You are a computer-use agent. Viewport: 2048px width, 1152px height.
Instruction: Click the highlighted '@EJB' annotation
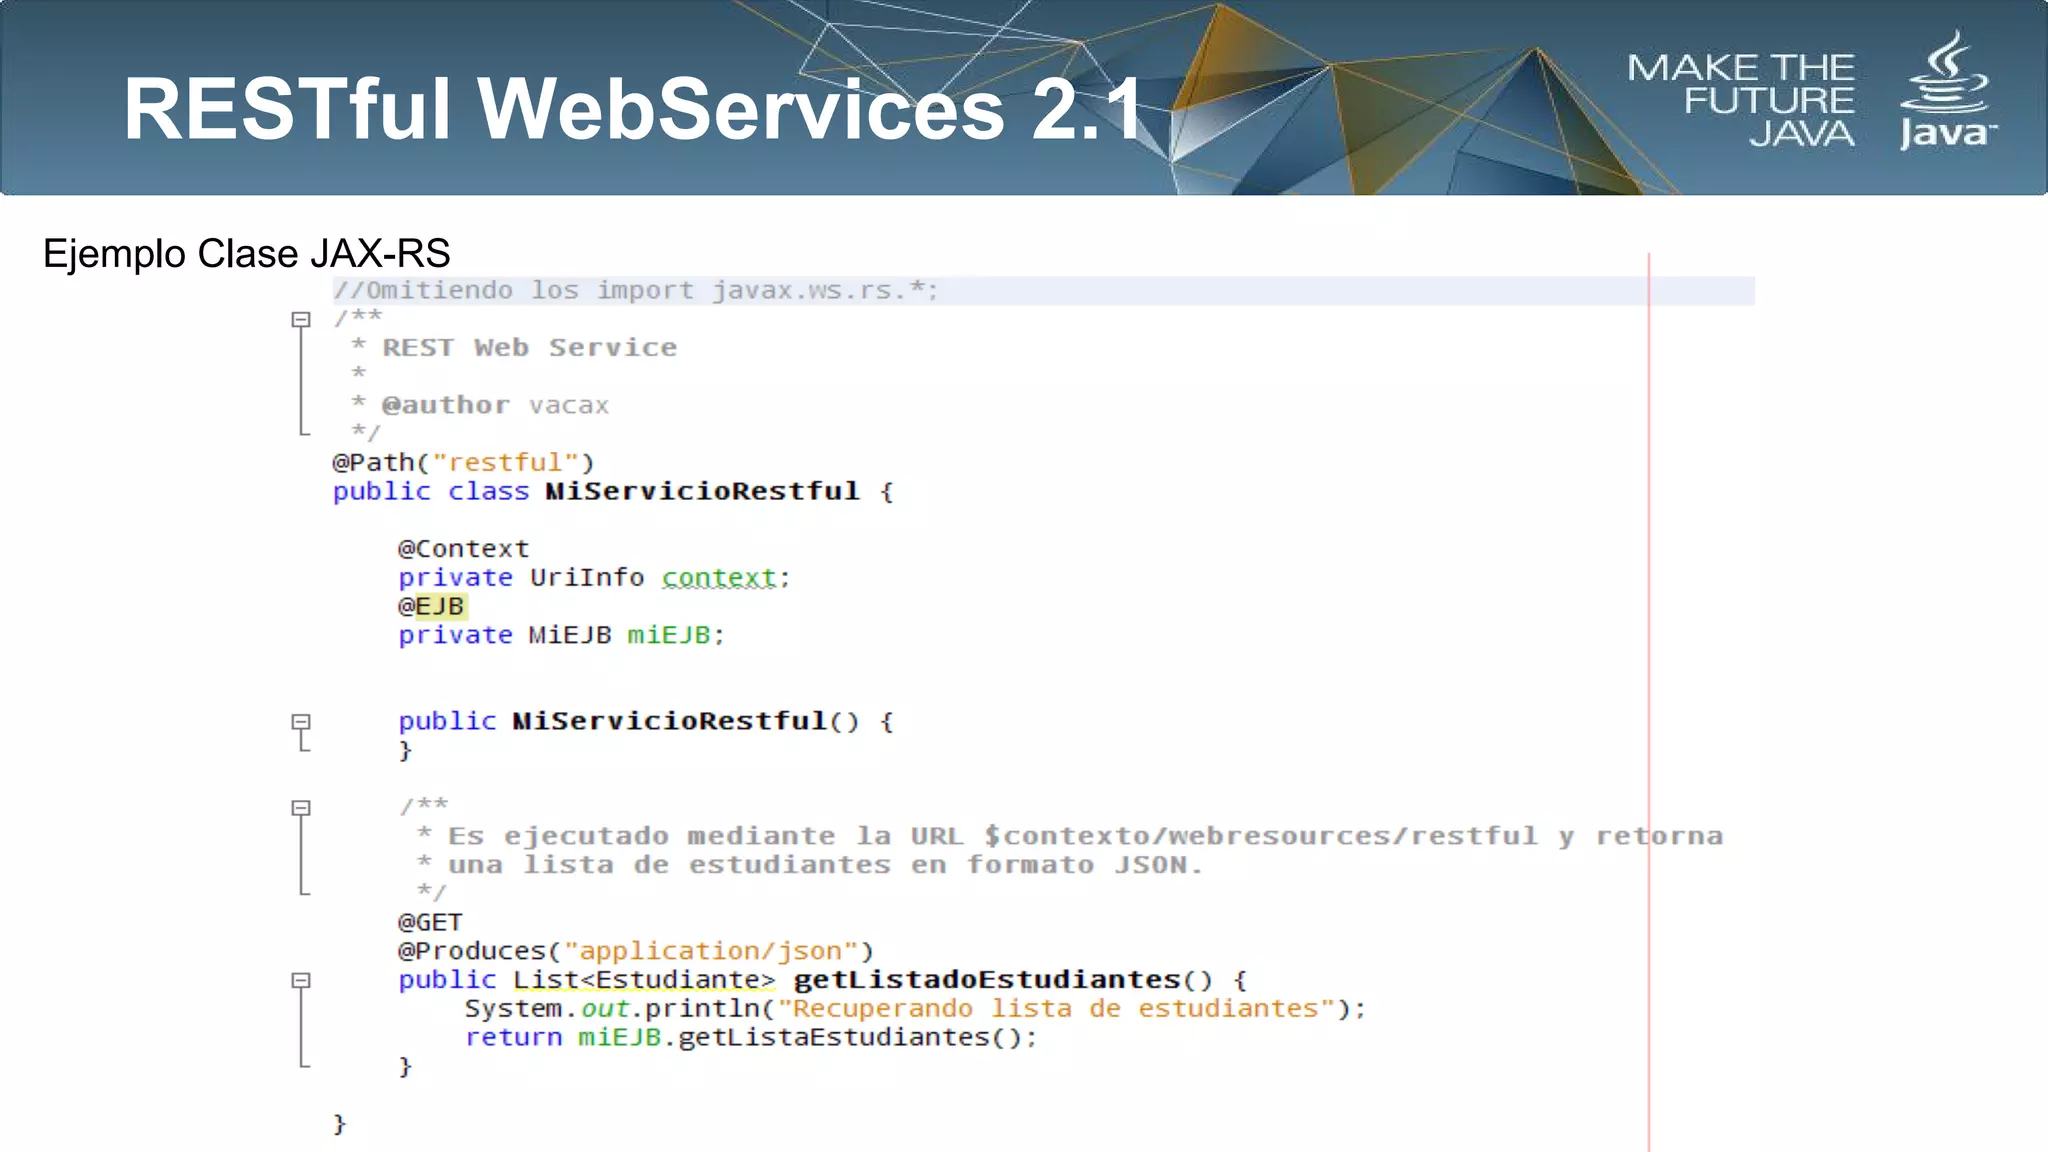[432, 607]
